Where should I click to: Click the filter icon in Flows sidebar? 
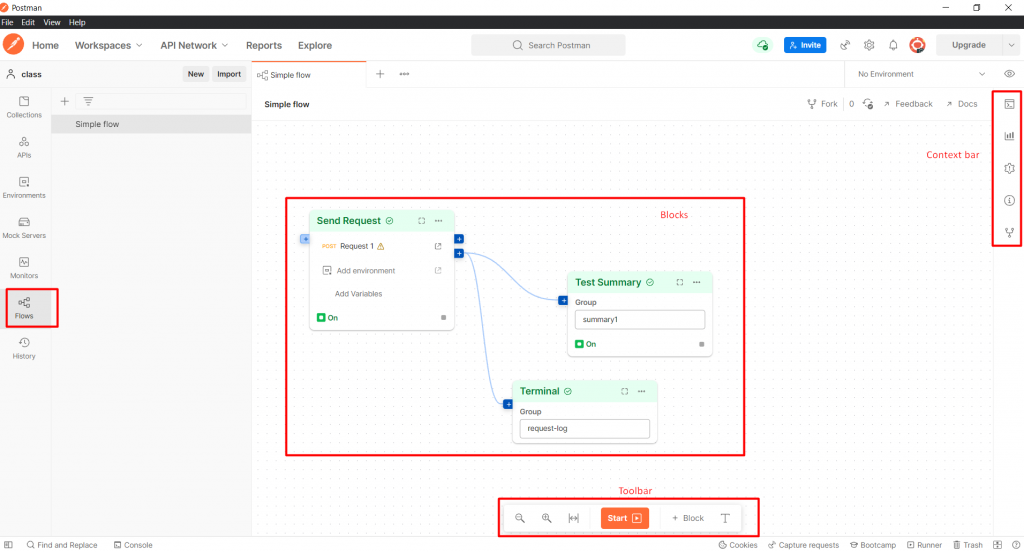point(88,101)
